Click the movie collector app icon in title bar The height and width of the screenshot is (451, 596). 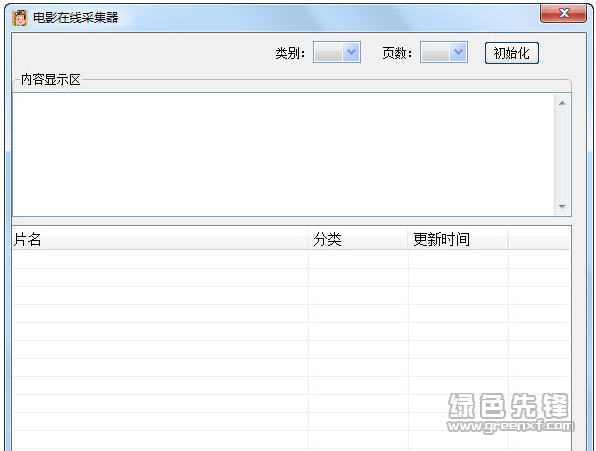pos(20,17)
